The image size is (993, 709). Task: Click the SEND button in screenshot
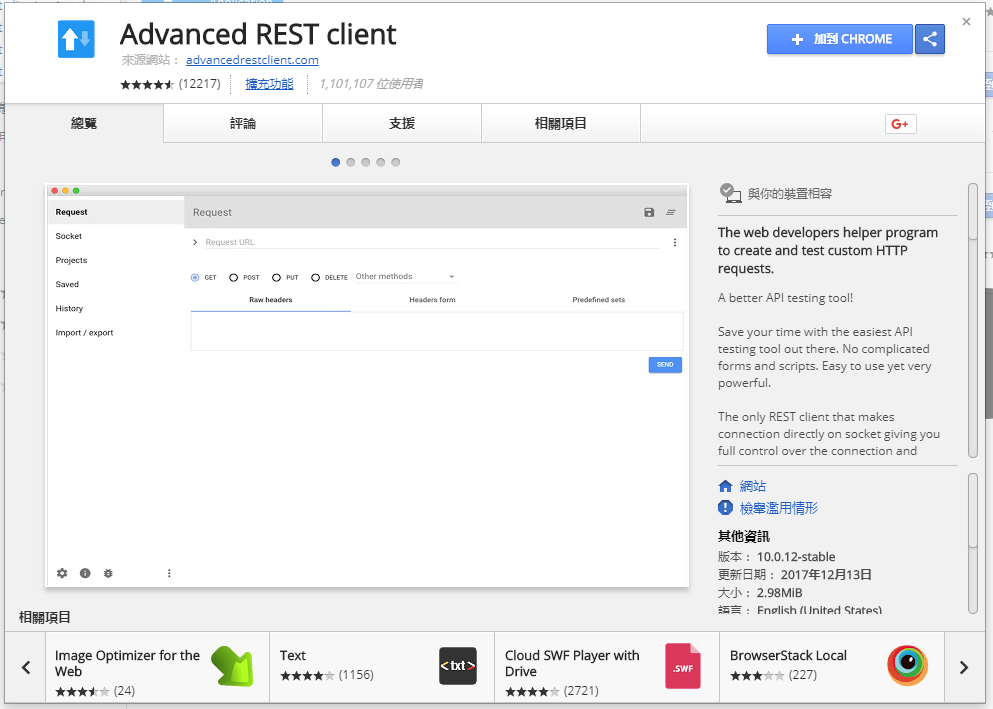pos(665,365)
